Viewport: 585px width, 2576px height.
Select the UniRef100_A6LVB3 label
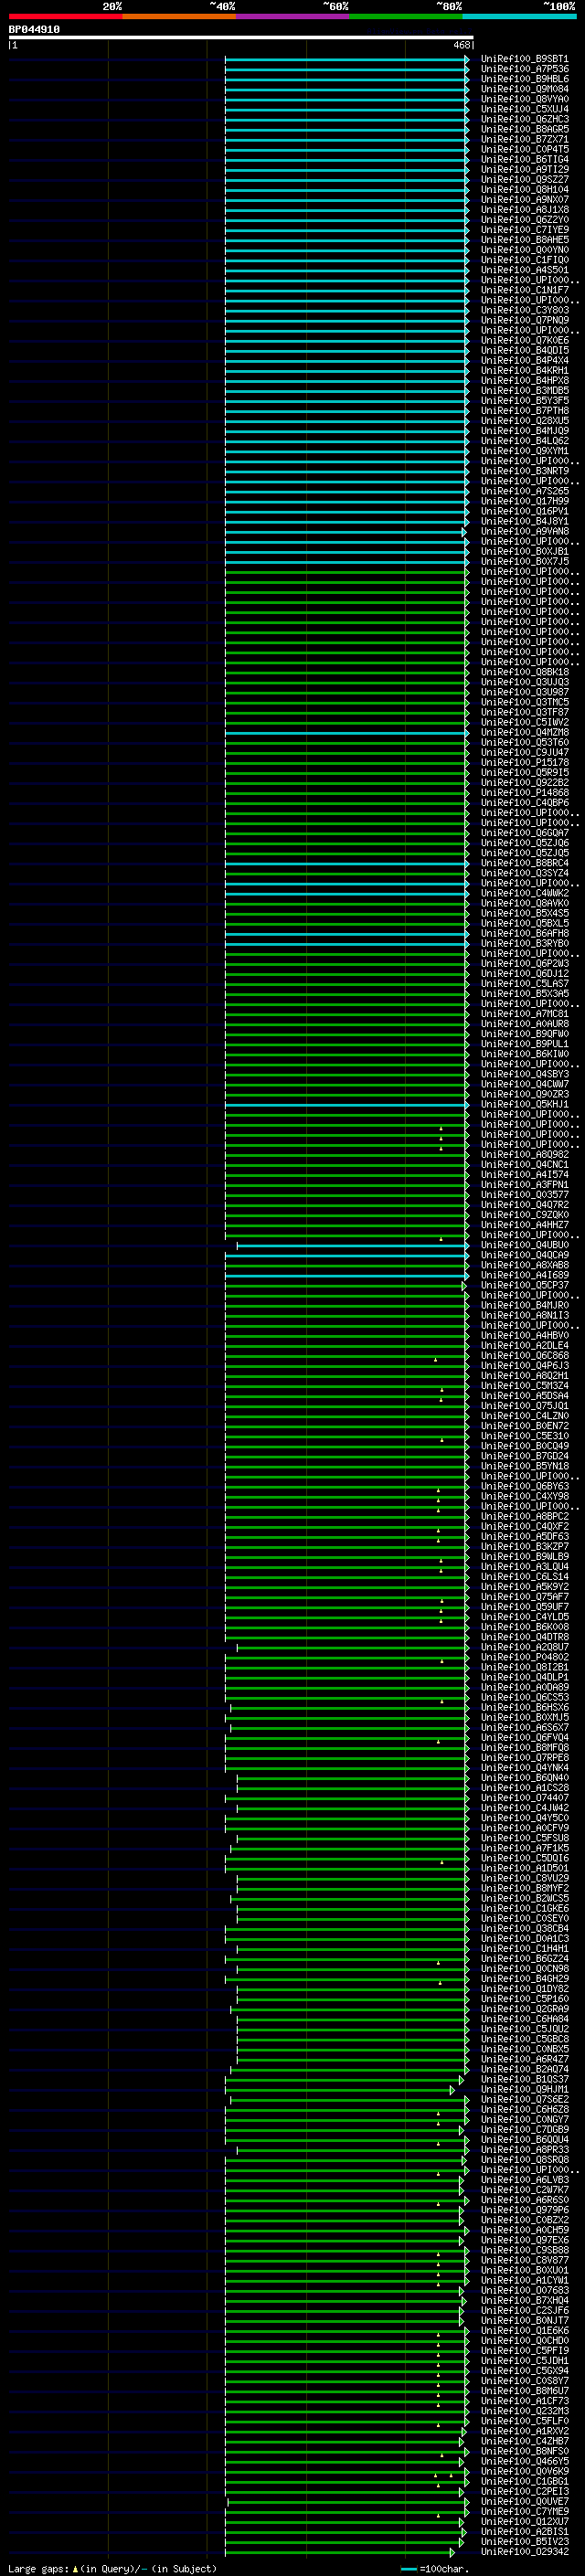click(524, 2179)
